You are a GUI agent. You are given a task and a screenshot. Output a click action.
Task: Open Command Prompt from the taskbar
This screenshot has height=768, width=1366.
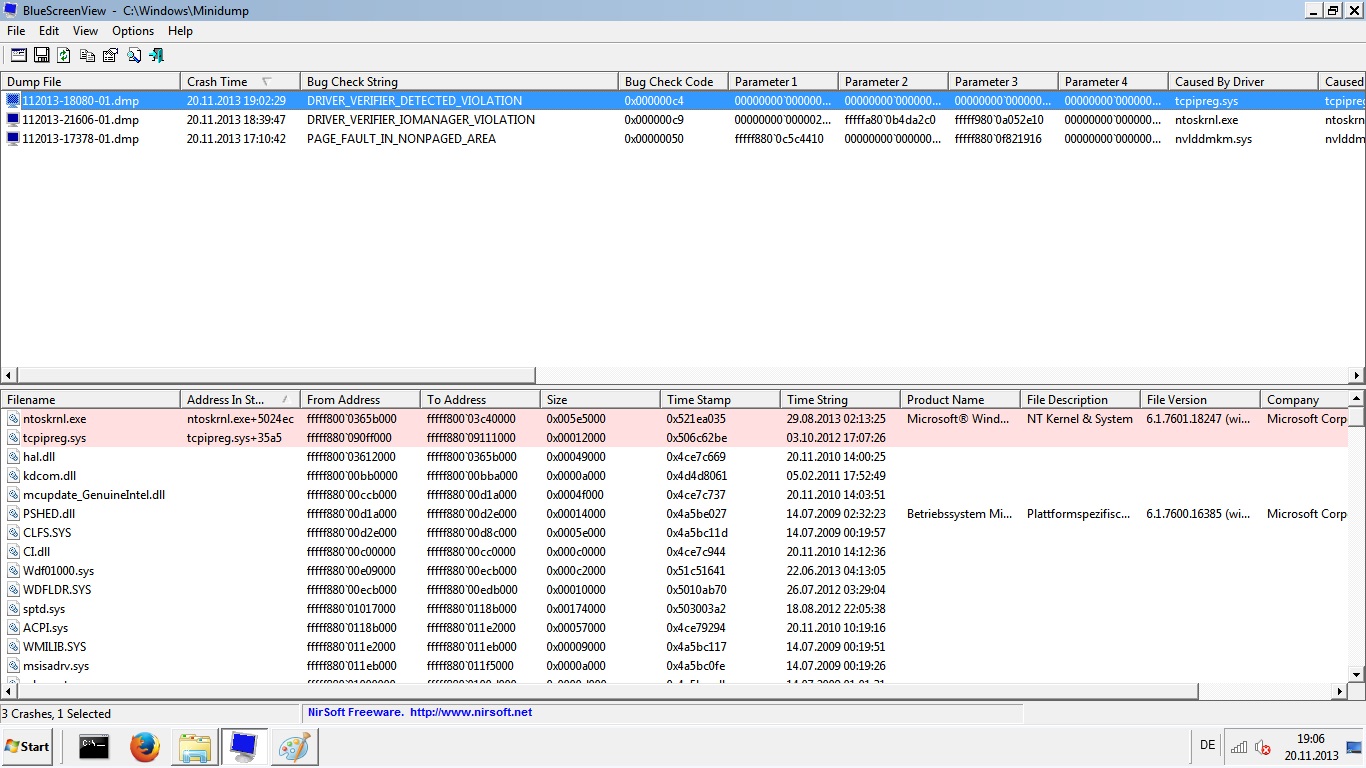point(94,747)
